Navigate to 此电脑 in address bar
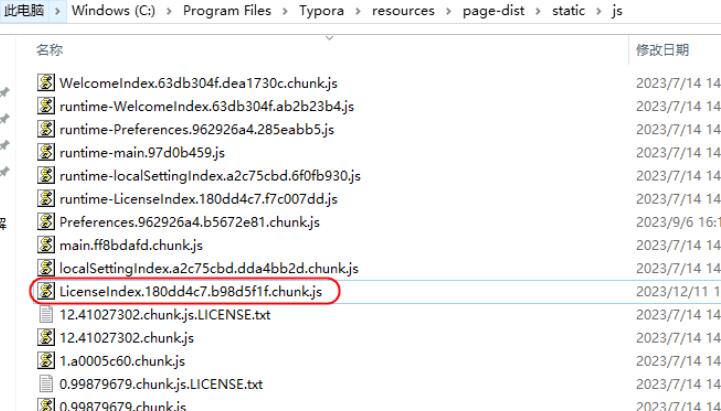This screenshot has width=721, height=411. coord(24,10)
